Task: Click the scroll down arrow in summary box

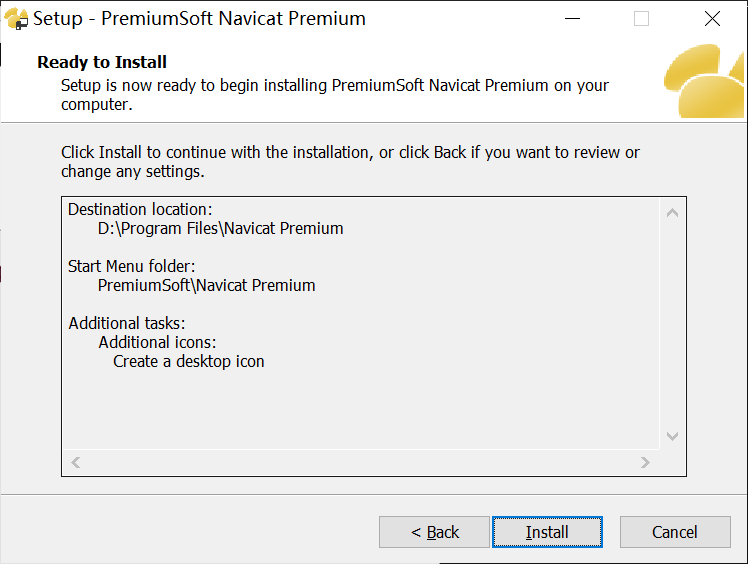Action: (672, 436)
